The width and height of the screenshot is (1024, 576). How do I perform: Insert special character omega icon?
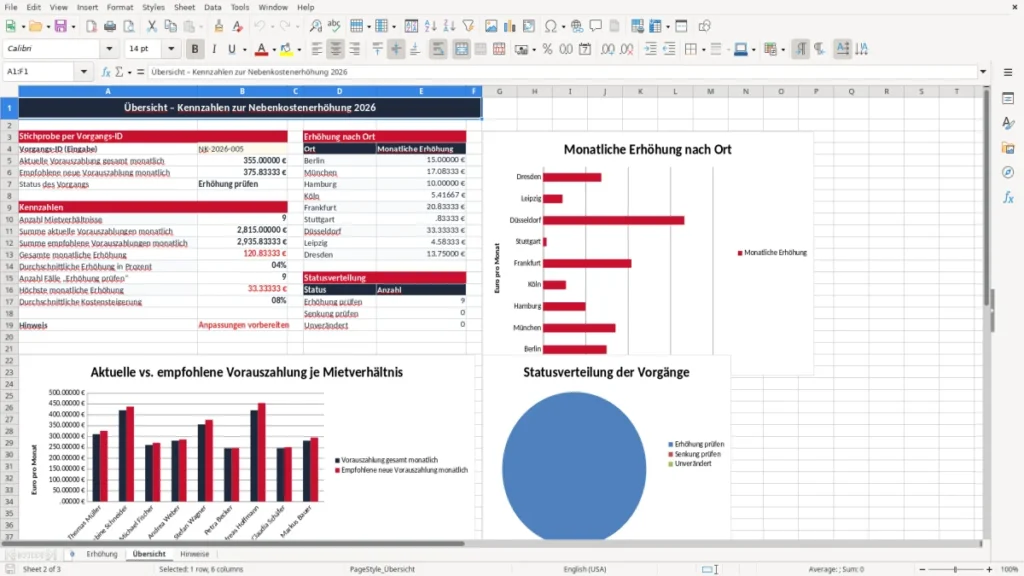coord(551,26)
